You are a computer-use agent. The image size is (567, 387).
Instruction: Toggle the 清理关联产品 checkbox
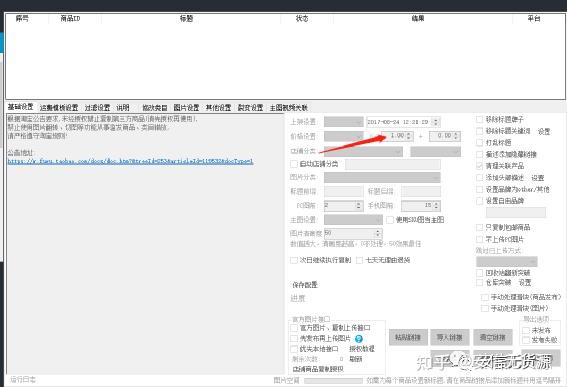point(479,166)
